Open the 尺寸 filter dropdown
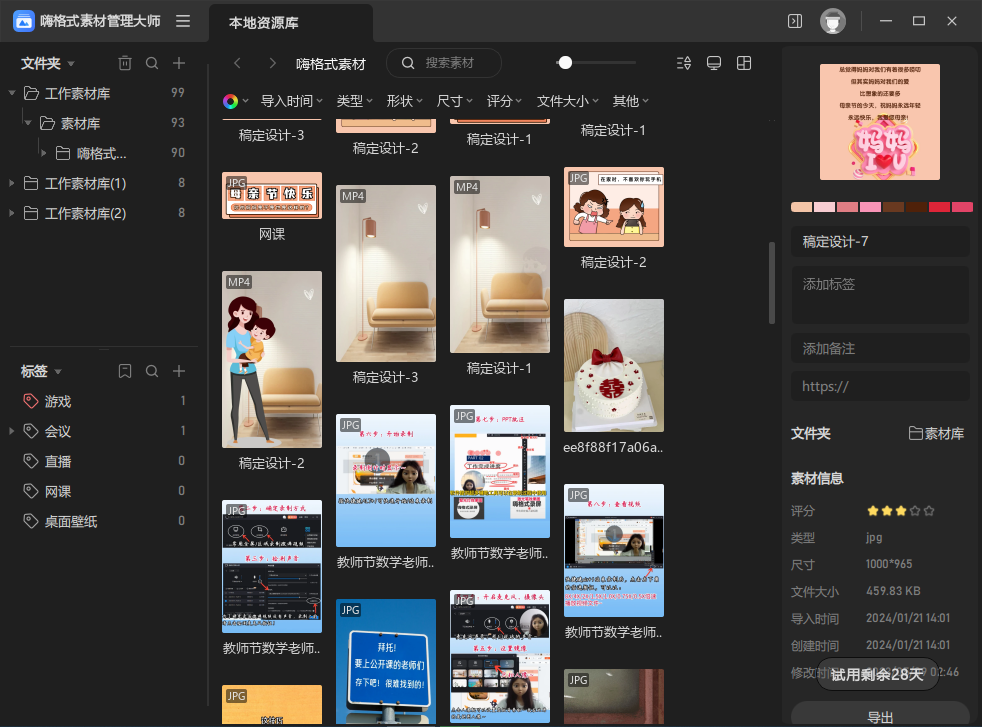 pyautogui.click(x=455, y=101)
